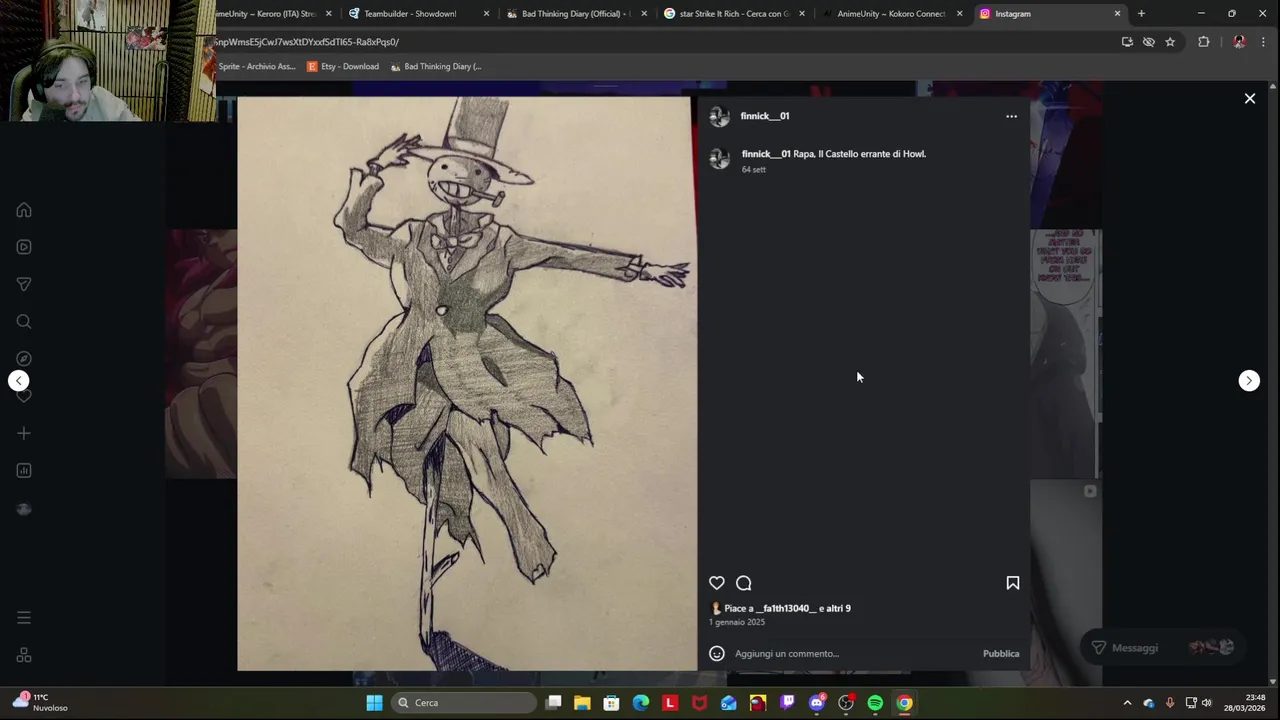The width and height of the screenshot is (1280, 720).
Task: Click the taskbar Cerca search box
Action: (464, 703)
